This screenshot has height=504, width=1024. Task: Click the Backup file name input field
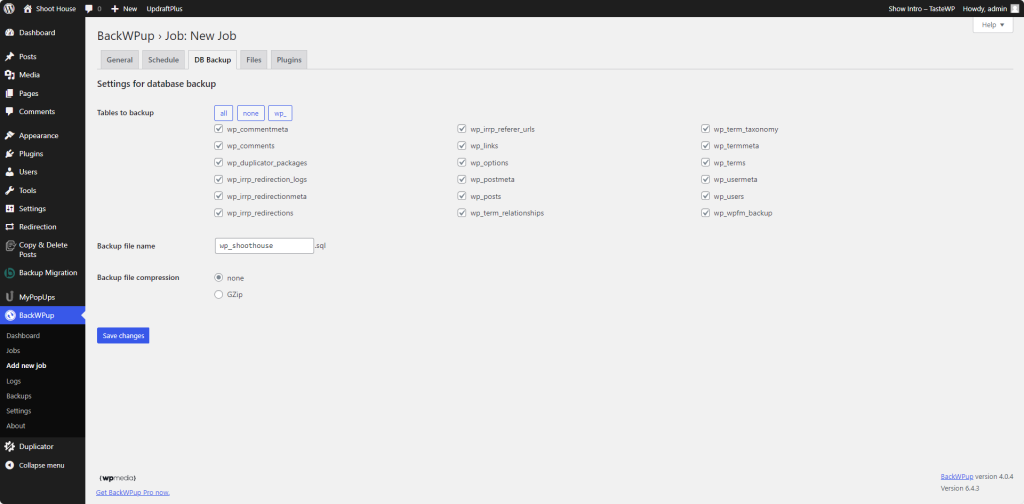click(x=264, y=245)
